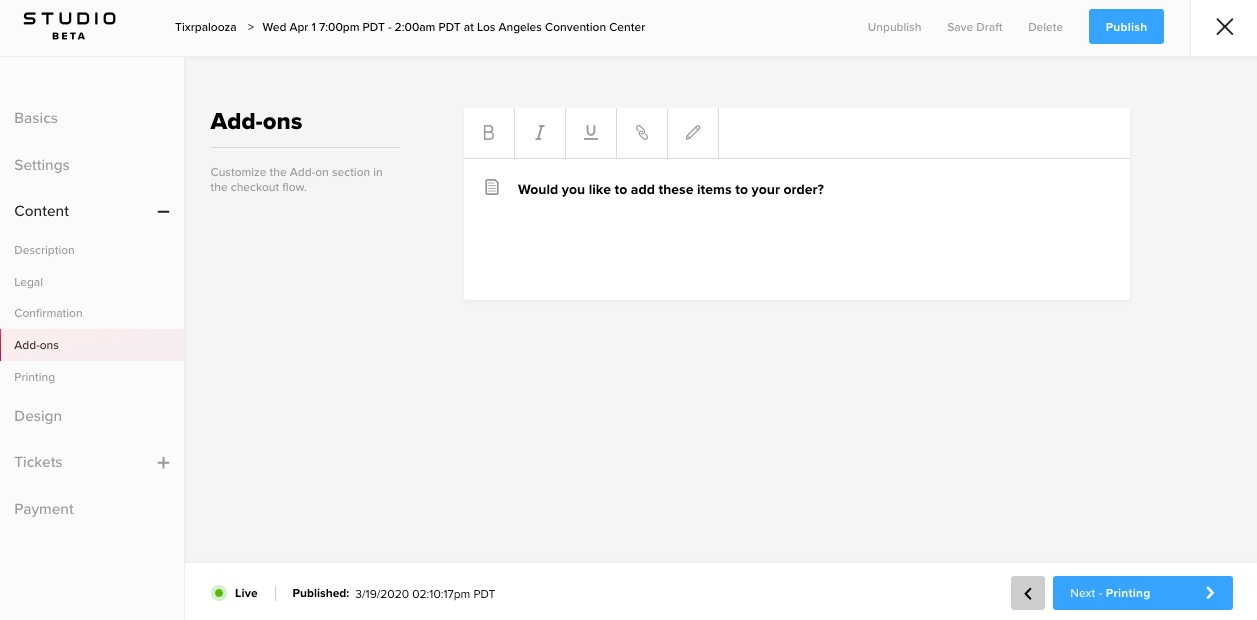Click Unpublish in the top bar
The image size is (1257, 620).
(894, 27)
